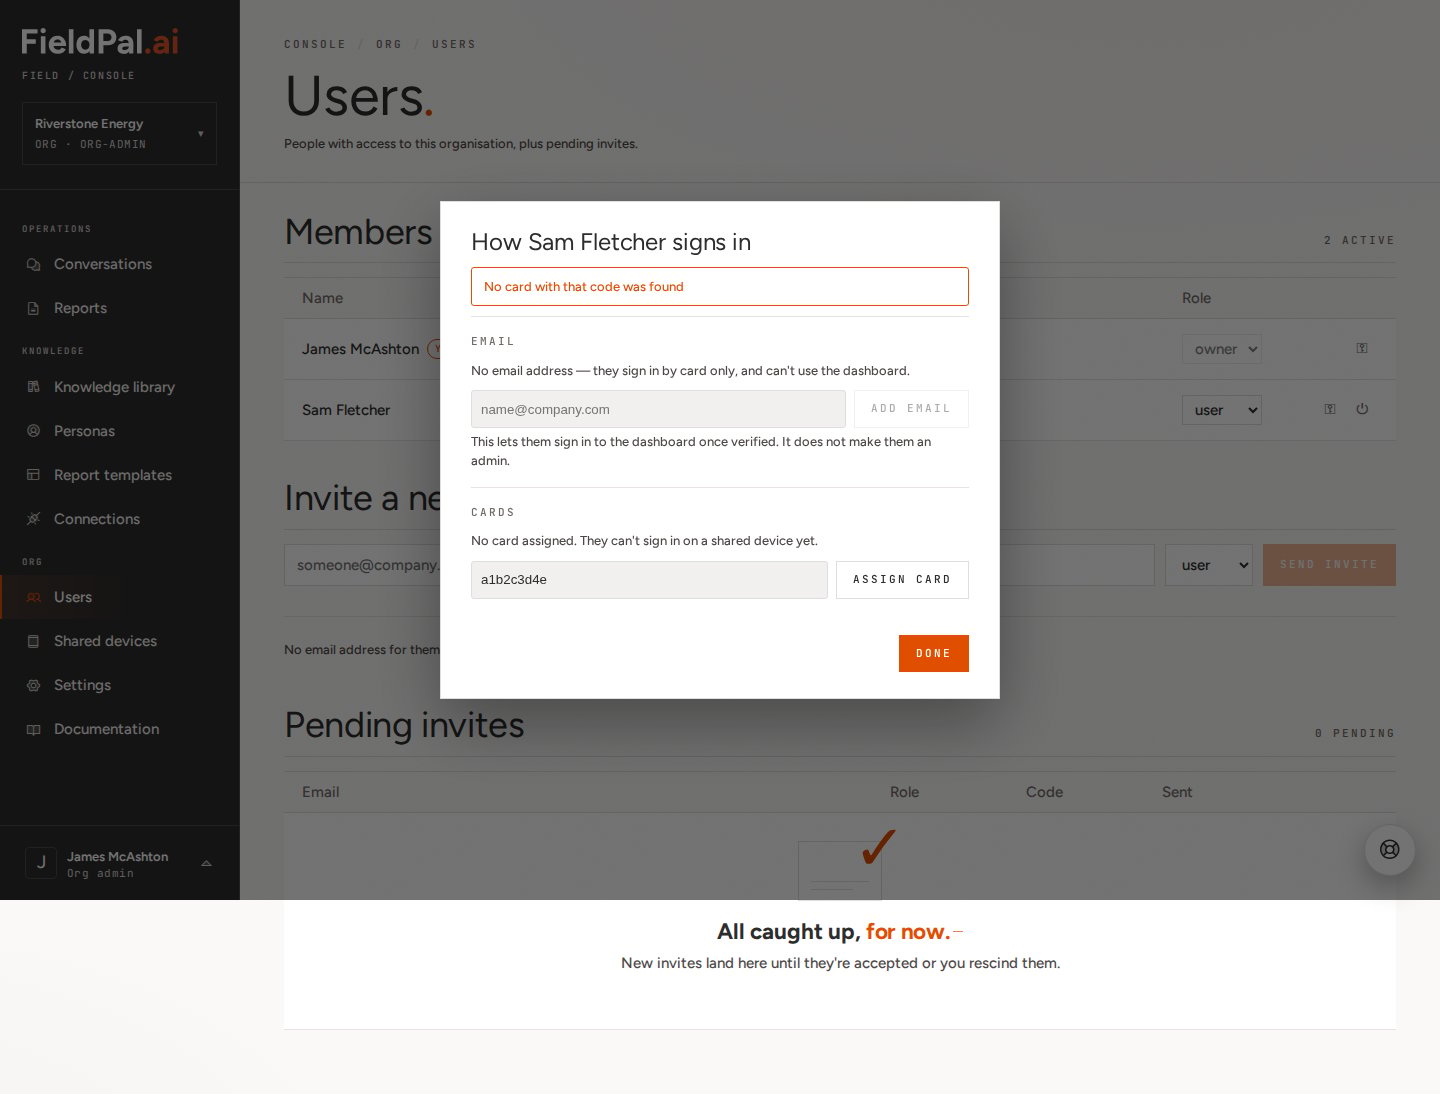1440x1094 pixels.
Task: Click the Connections plug icon
Action: pos(33,519)
